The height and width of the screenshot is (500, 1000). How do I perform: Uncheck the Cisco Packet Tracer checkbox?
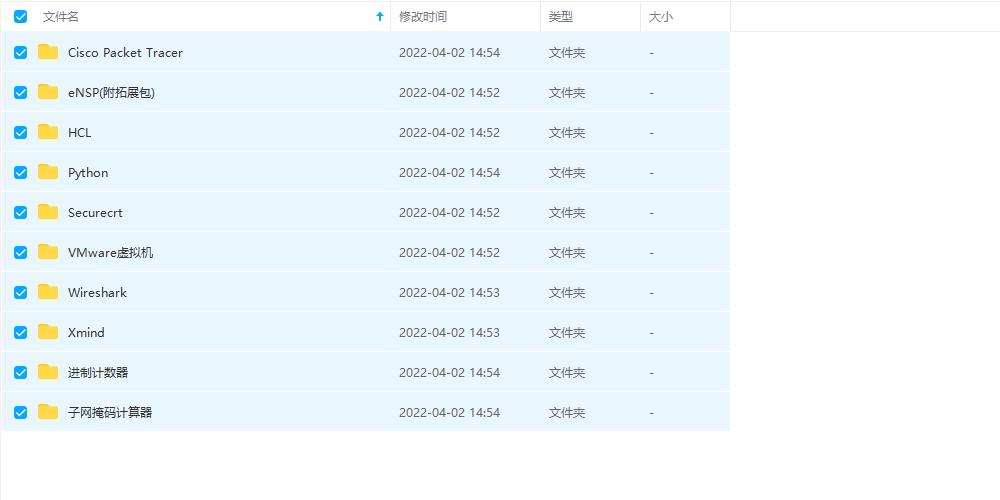click(x=20, y=52)
